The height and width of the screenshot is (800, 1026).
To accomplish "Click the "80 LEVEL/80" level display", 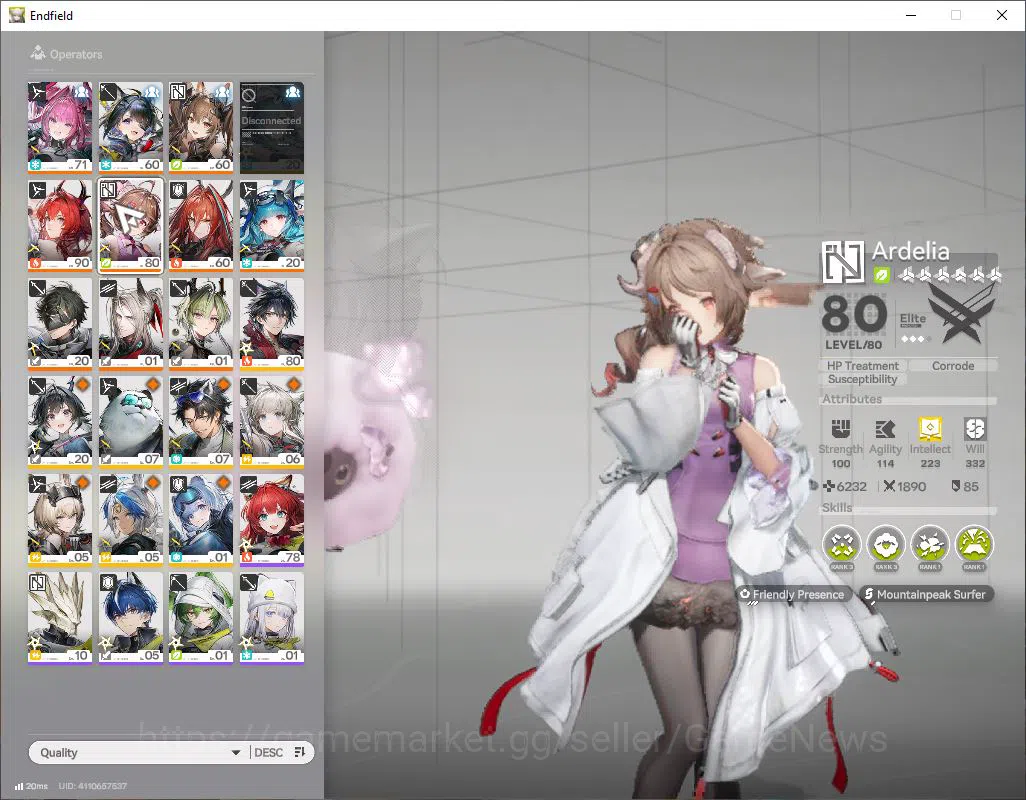I will click(854, 322).
